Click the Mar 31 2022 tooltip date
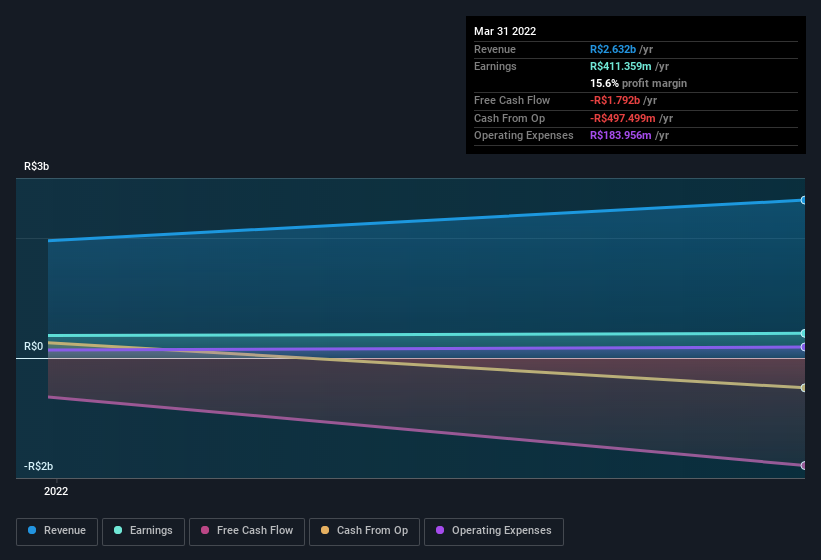The width and height of the screenshot is (821, 560). click(x=505, y=31)
